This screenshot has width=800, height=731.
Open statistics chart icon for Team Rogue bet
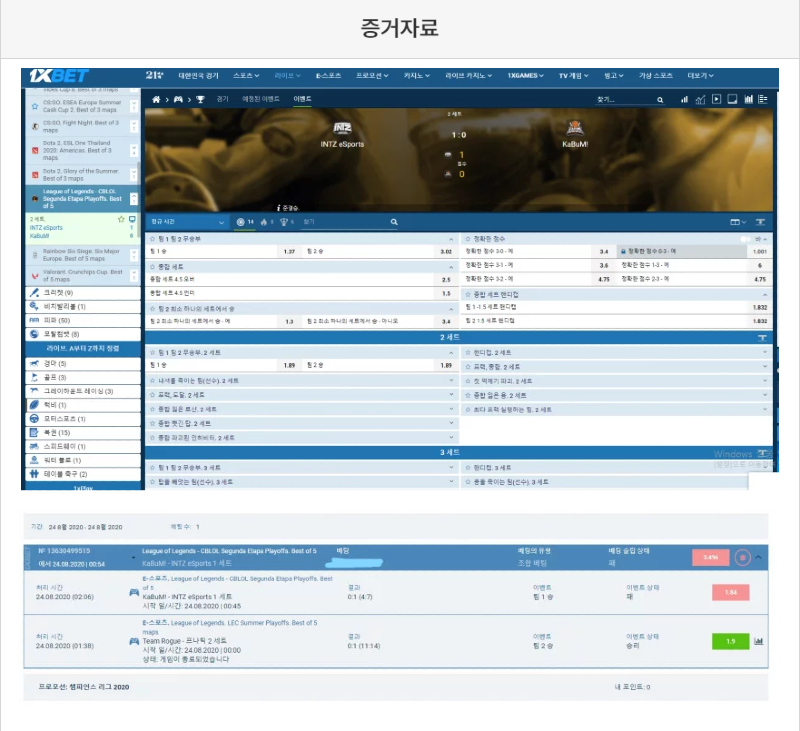tap(758, 641)
